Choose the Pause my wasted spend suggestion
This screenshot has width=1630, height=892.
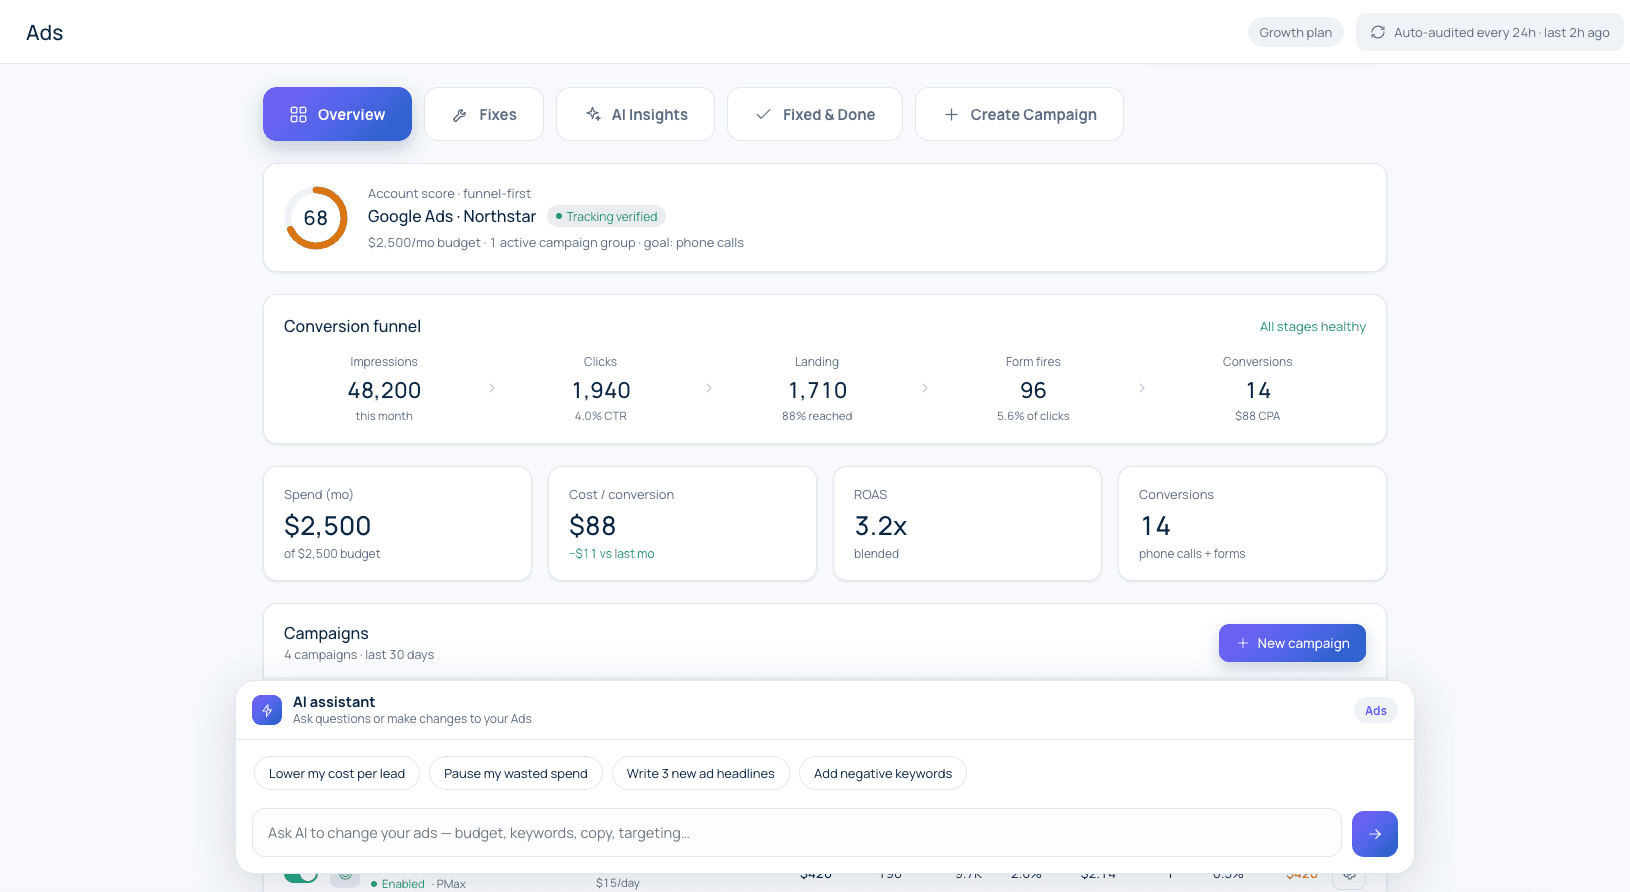(x=516, y=773)
